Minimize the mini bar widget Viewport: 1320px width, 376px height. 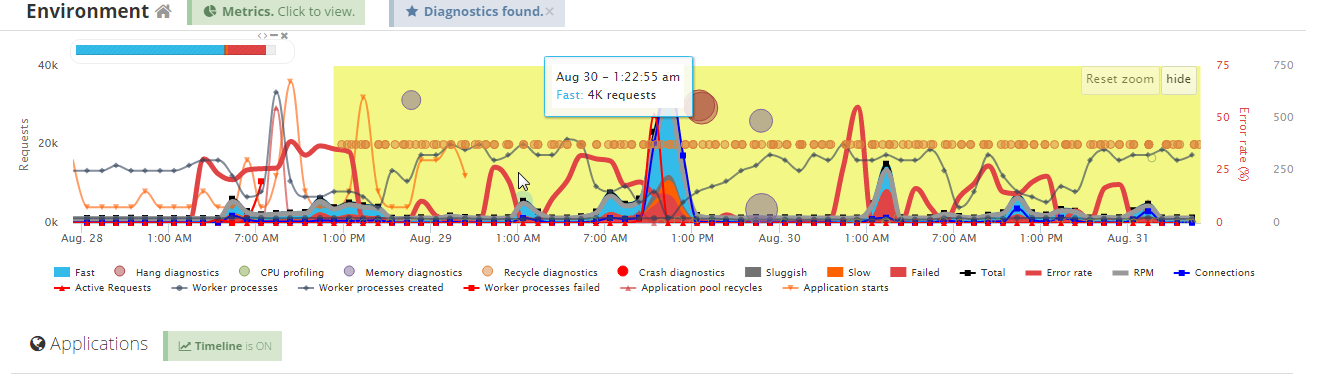pyautogui.click(x=274, y=35)
